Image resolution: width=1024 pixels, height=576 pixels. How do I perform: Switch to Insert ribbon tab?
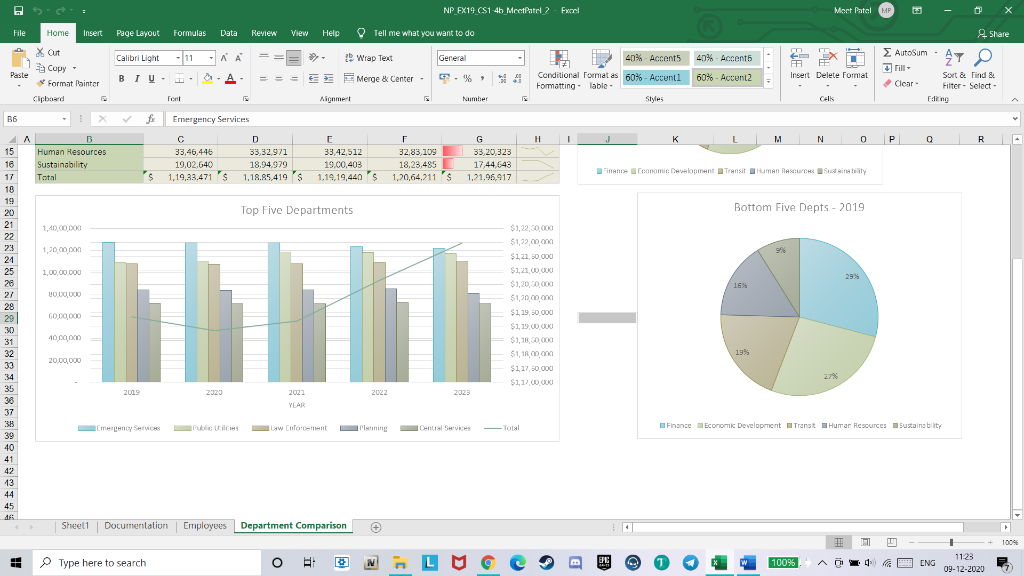point(93,33)
